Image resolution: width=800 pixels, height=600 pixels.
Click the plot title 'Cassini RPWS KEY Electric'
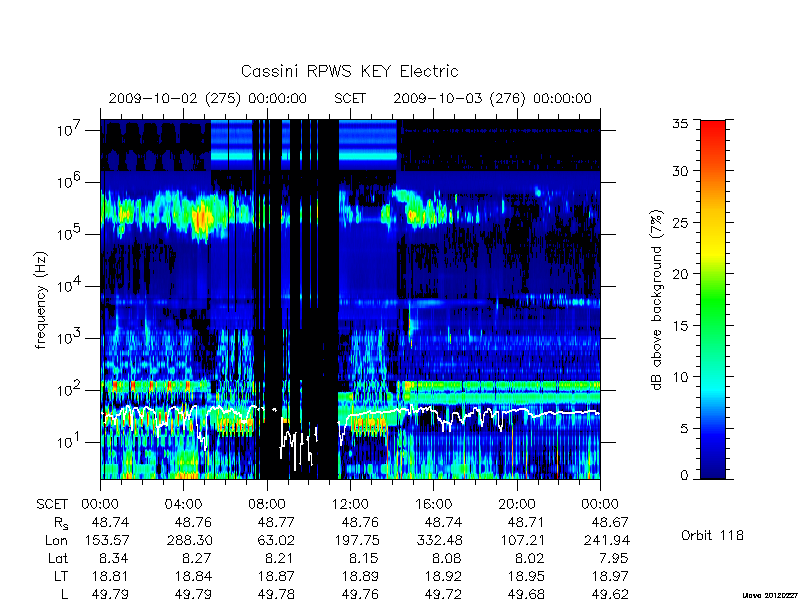(349, 71)
